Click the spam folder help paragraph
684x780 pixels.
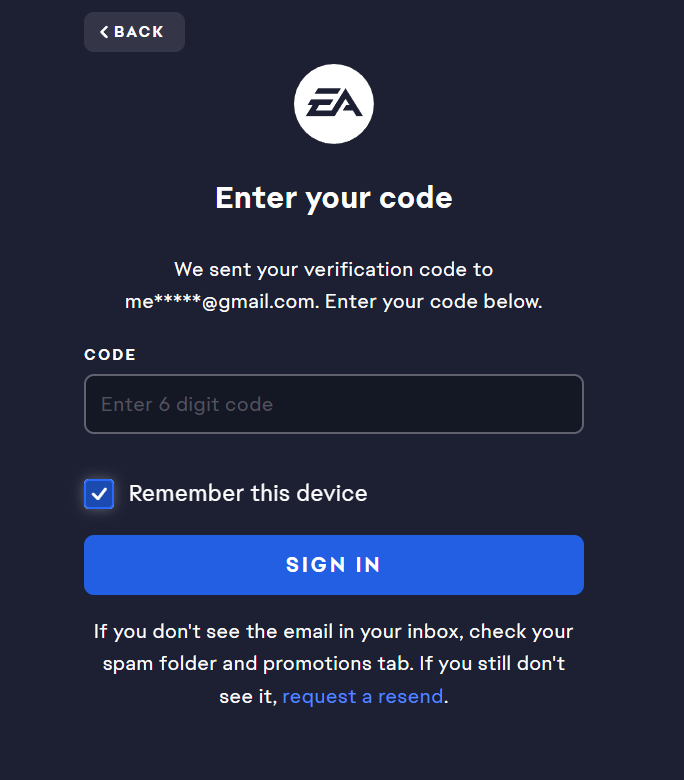pos(334,664)
